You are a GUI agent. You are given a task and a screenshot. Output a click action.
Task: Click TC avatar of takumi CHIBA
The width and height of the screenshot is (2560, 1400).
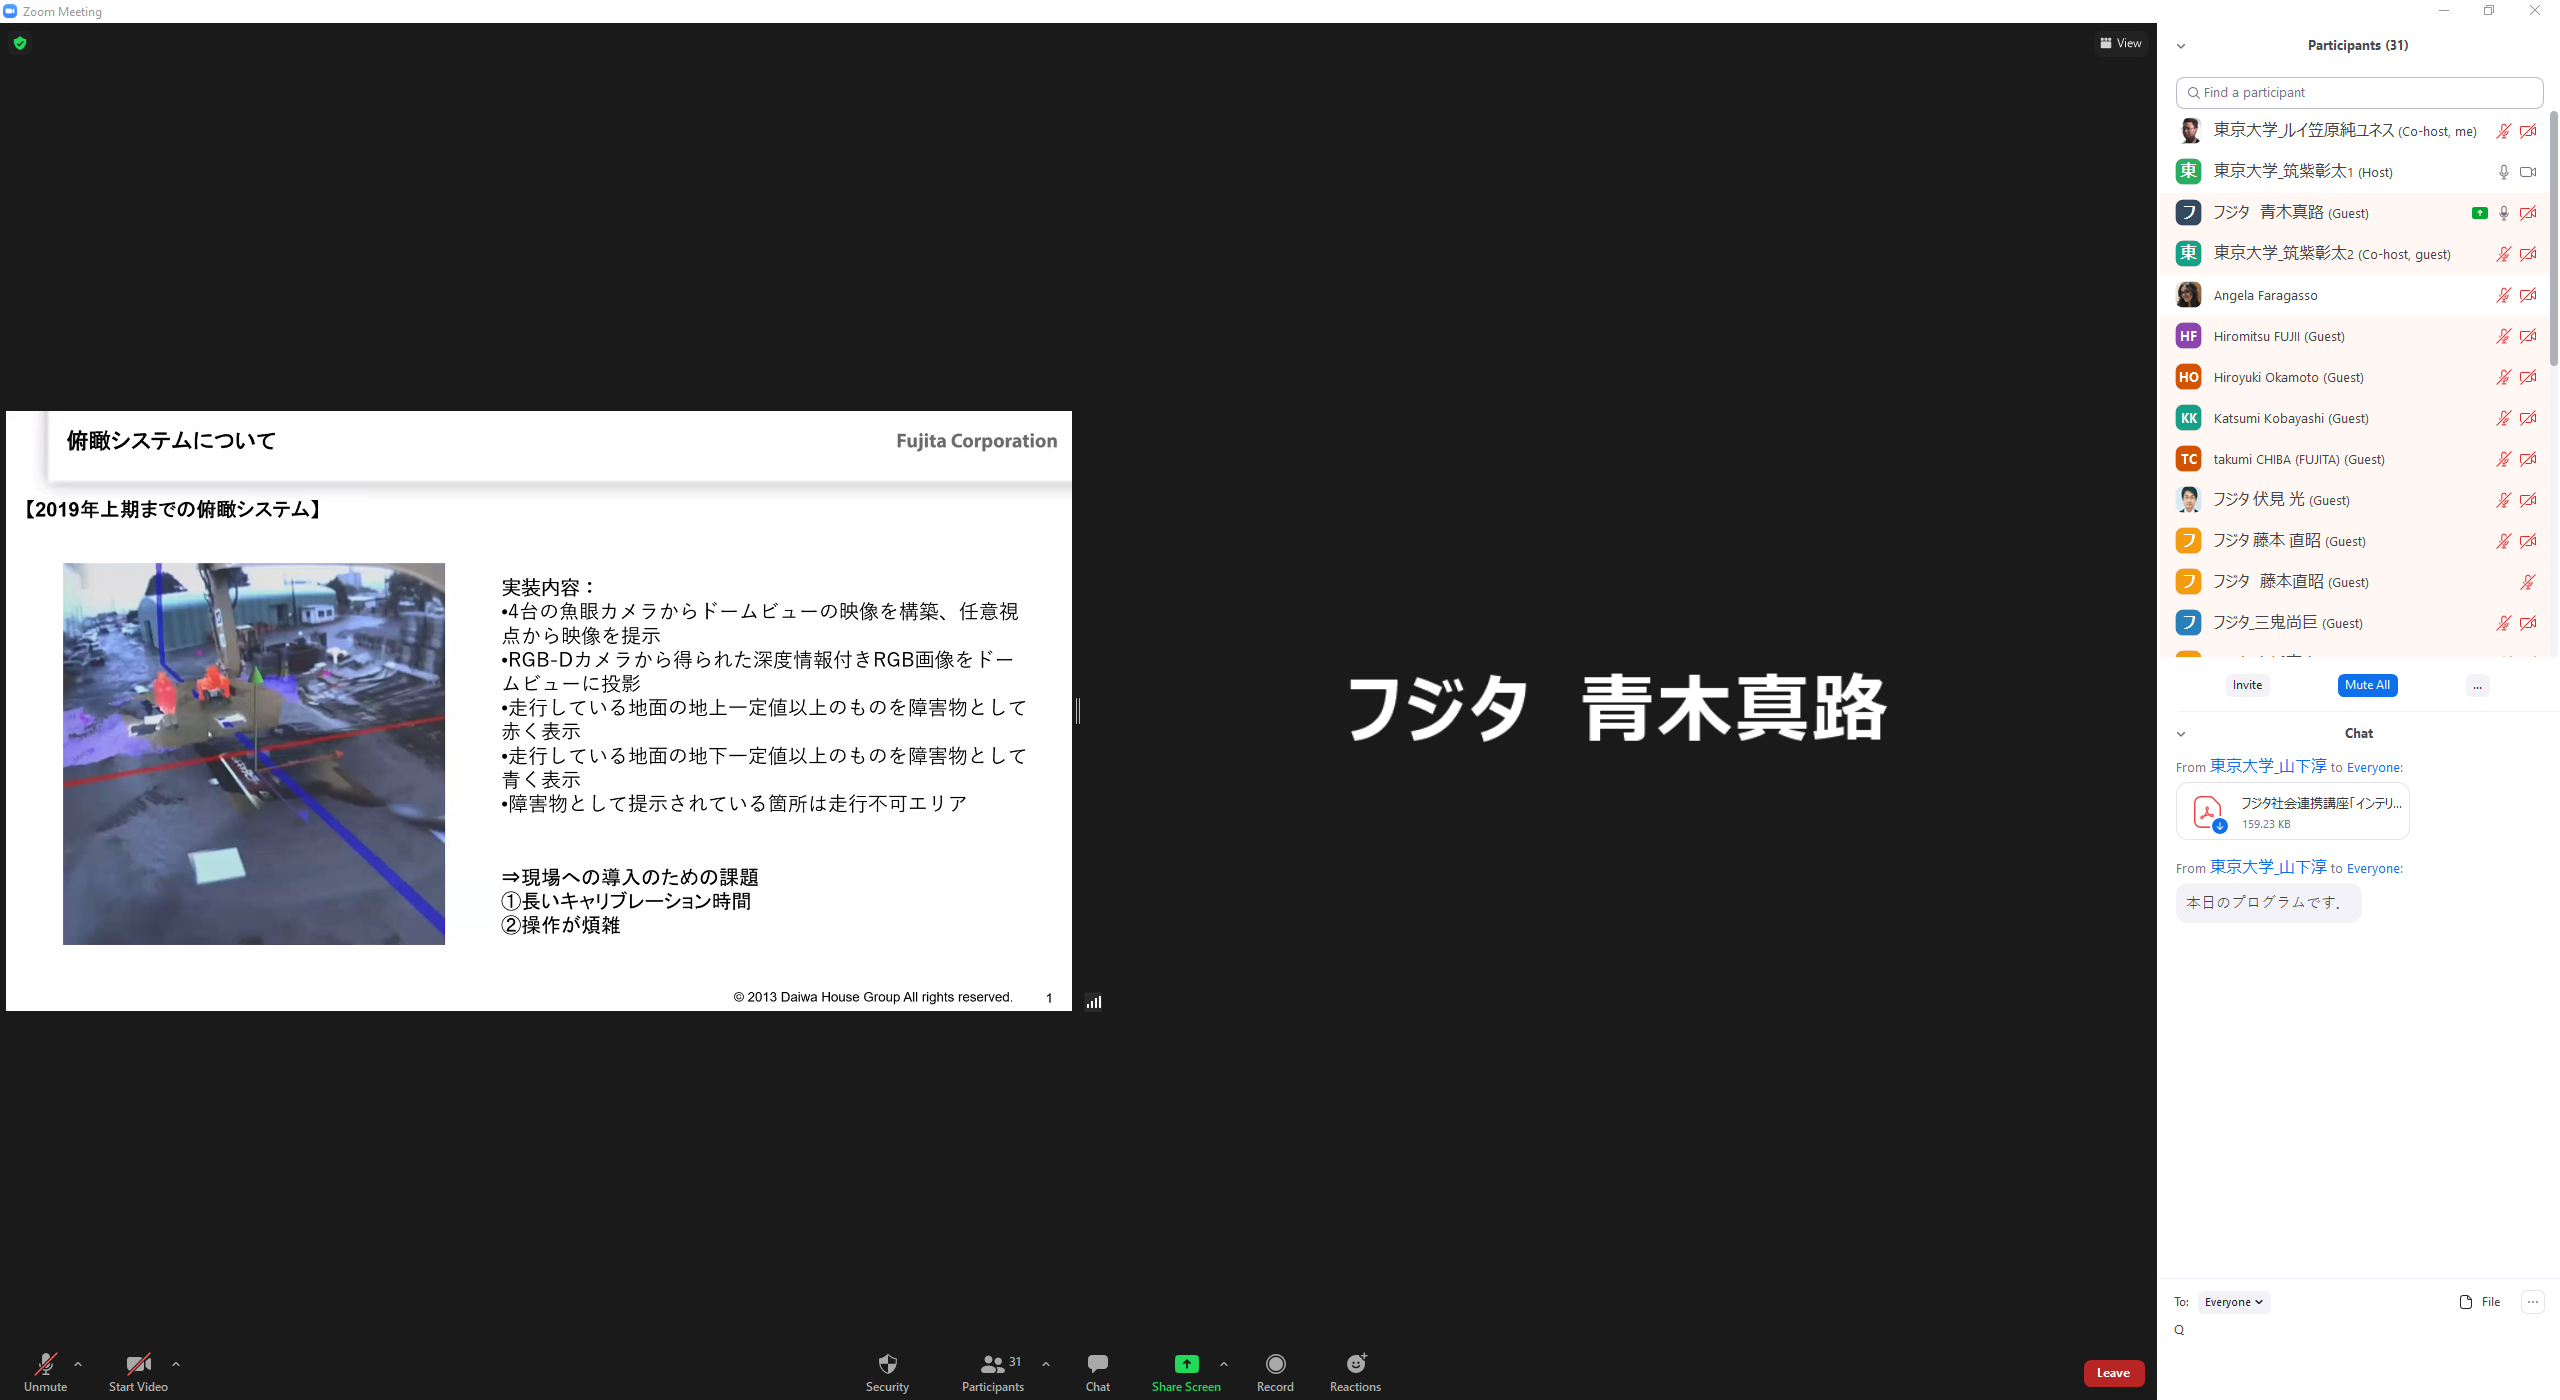[2188, 459]
